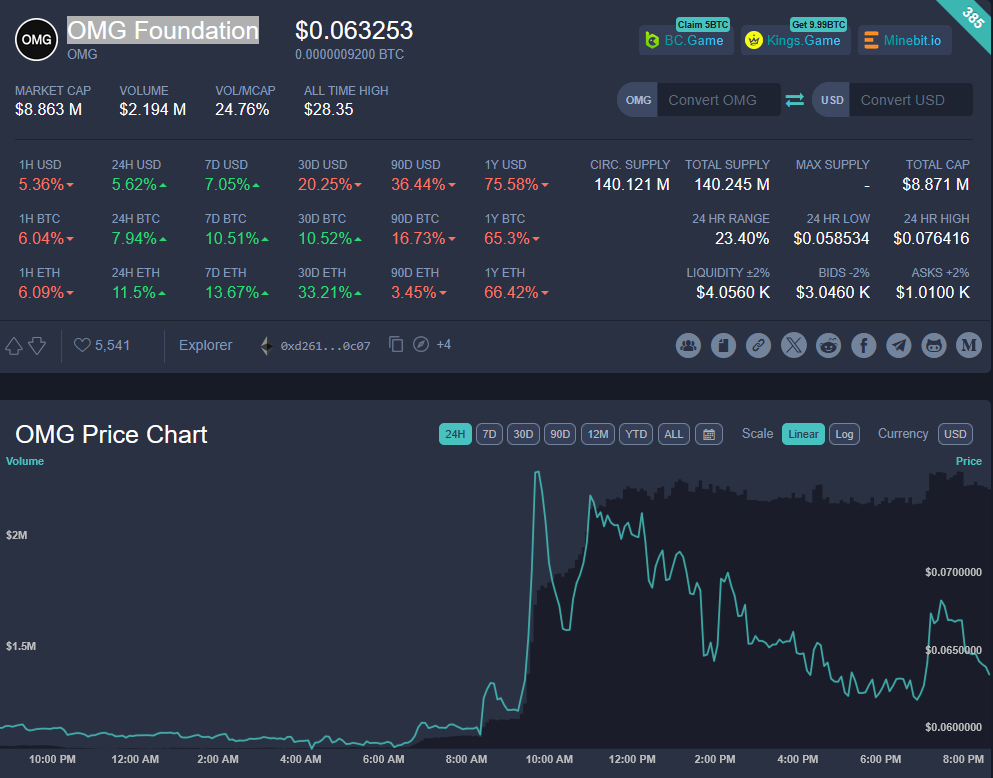993x778 pixels.
Task: Click the Get 9.99BTC badge
Action: click(818, 25)
